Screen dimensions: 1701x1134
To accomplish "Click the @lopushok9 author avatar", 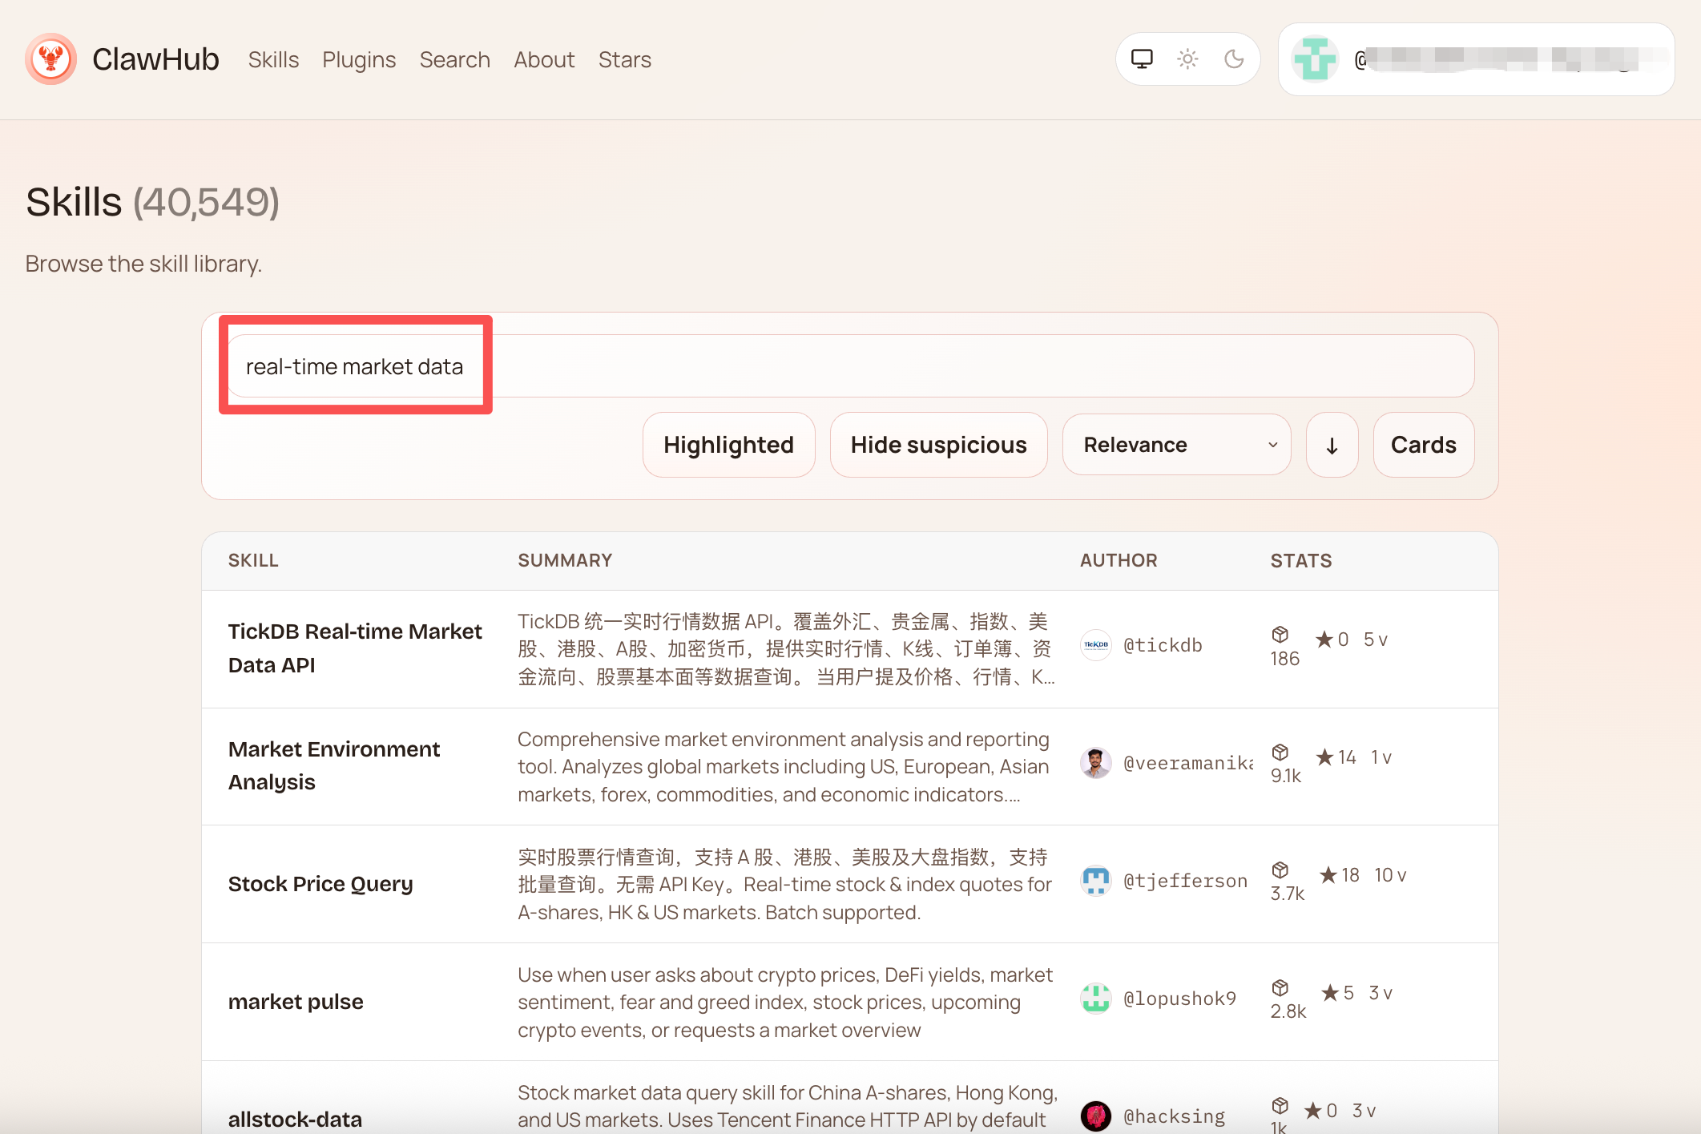I will [x=1096, y=998].
